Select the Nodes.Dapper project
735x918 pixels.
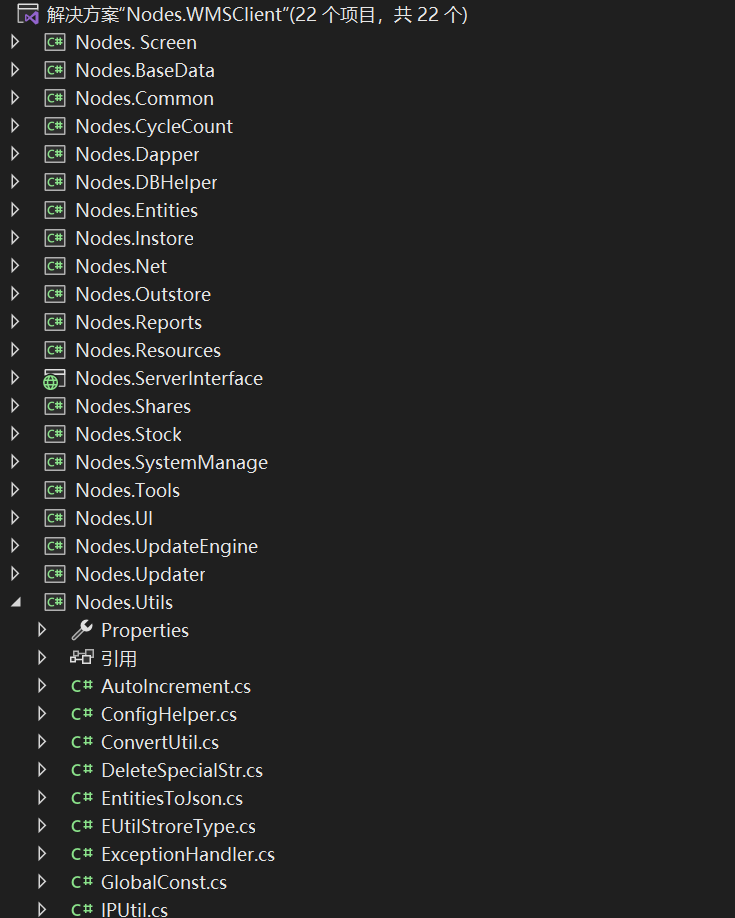[138, 155]
